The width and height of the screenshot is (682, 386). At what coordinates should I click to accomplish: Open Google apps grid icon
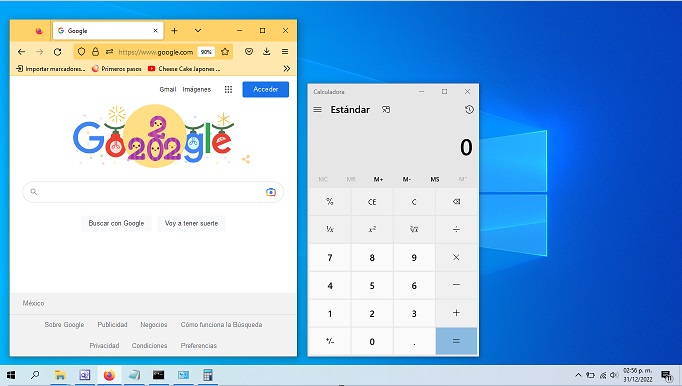[x=228, y=89]
